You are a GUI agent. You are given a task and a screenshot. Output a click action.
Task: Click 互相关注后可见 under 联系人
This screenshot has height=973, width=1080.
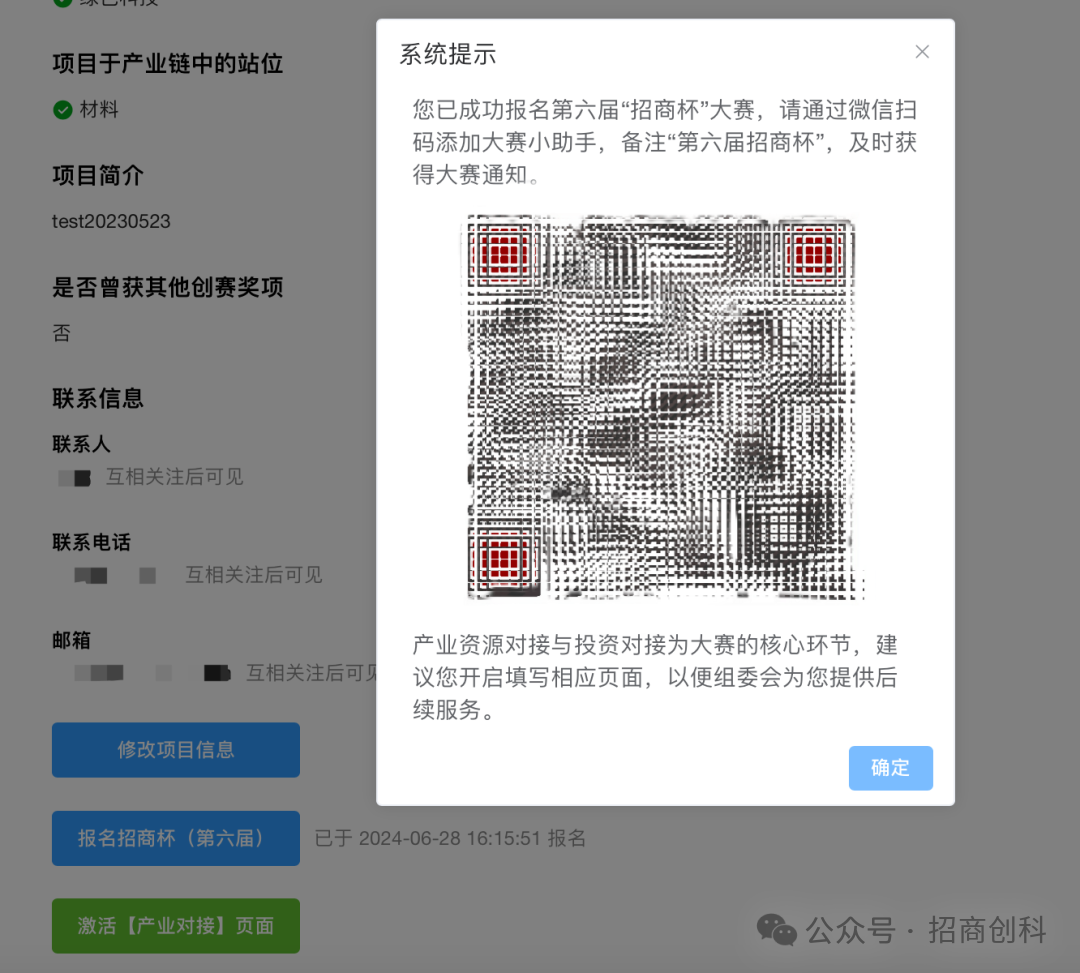tap(174, 477)
